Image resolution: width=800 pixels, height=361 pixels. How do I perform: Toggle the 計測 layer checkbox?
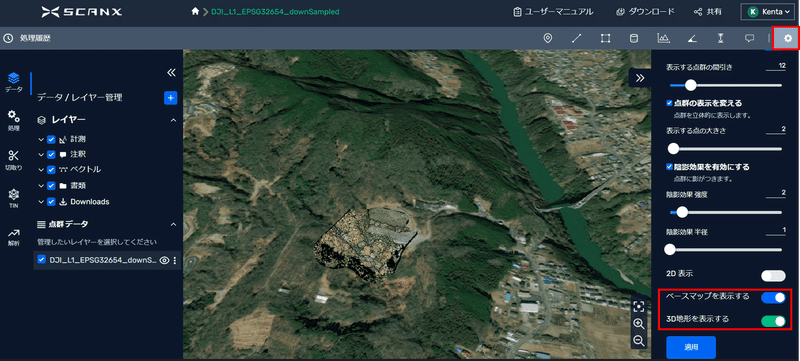click(x=51, y=140)
